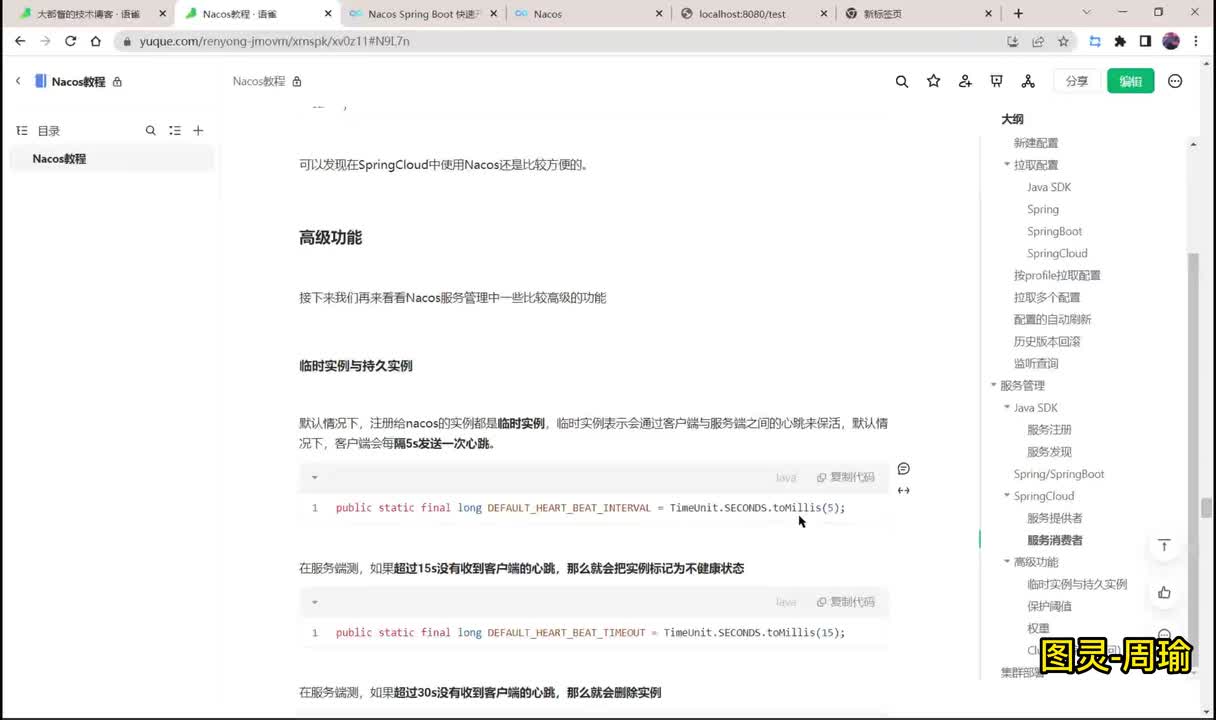
Task: Select Nacos教程 document in the directory
Action: click(112, 159)
